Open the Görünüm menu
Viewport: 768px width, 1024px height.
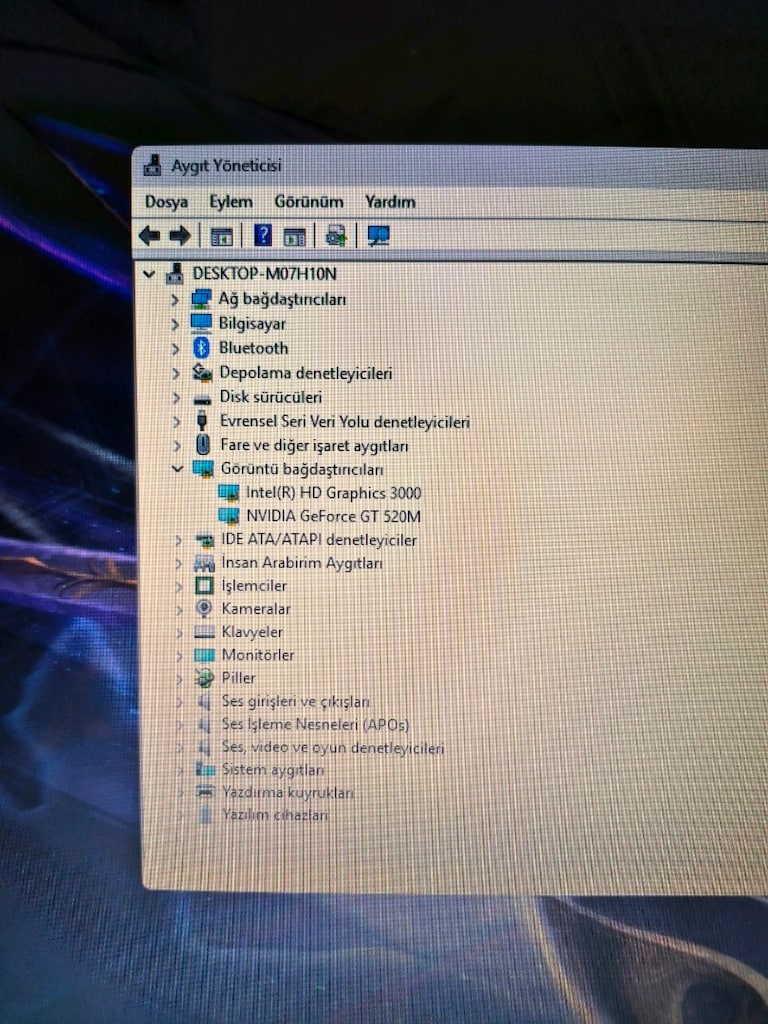309,202
